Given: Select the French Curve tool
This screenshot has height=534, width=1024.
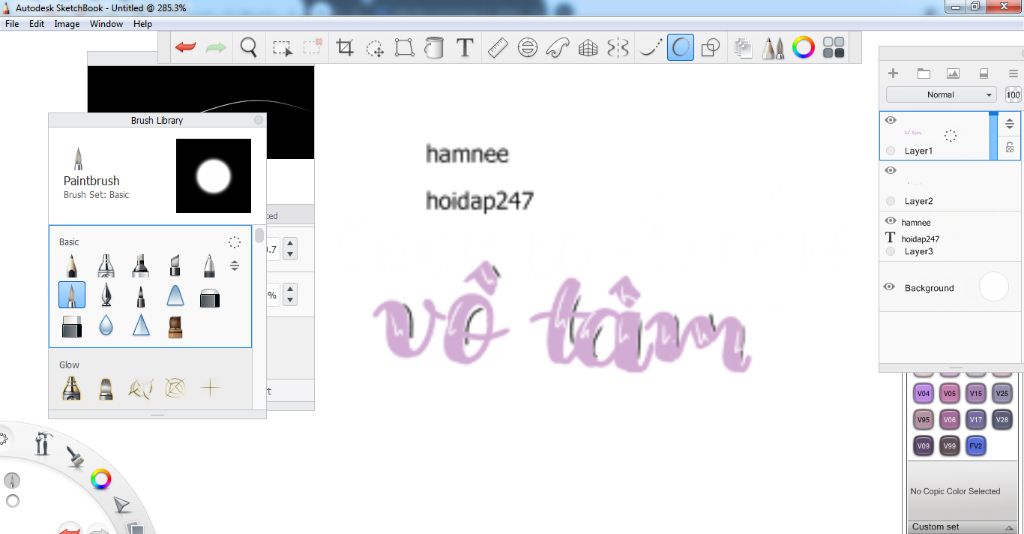Looking at the screenshot, I should (558, 47).
